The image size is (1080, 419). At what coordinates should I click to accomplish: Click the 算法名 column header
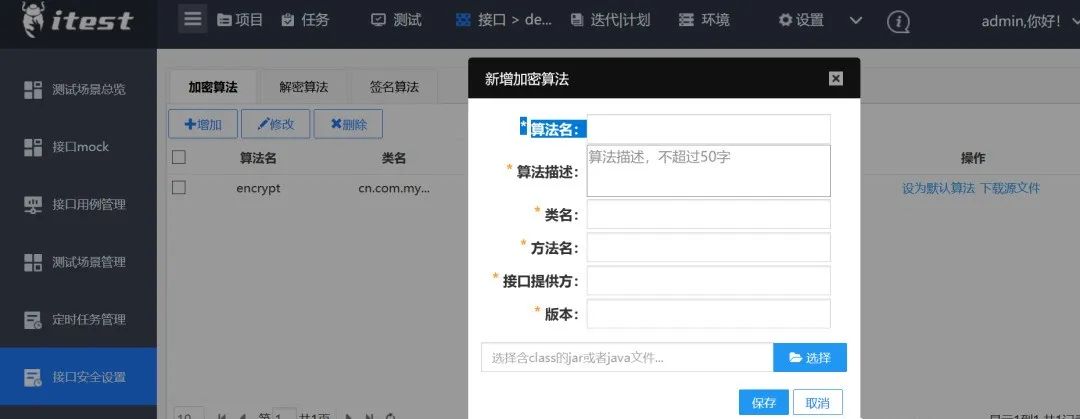(x=258, y=159)
